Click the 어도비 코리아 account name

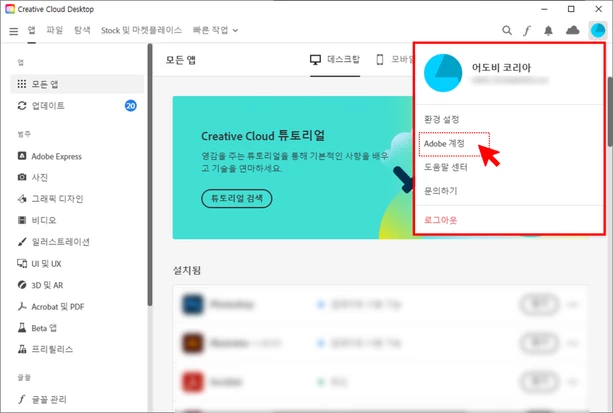[x=501, y=68]
